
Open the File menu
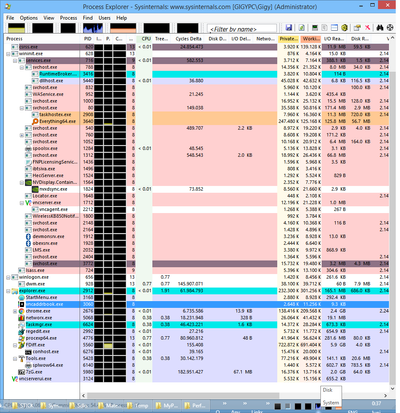(x=10, y=18)
